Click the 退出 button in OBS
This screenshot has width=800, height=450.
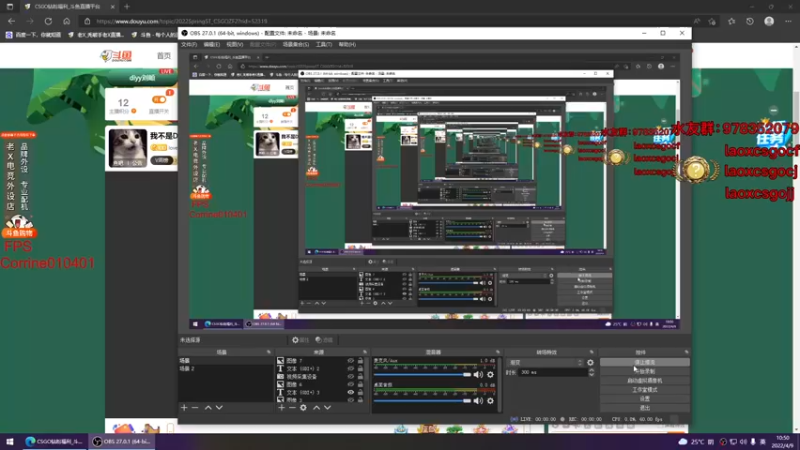[645, 408]
